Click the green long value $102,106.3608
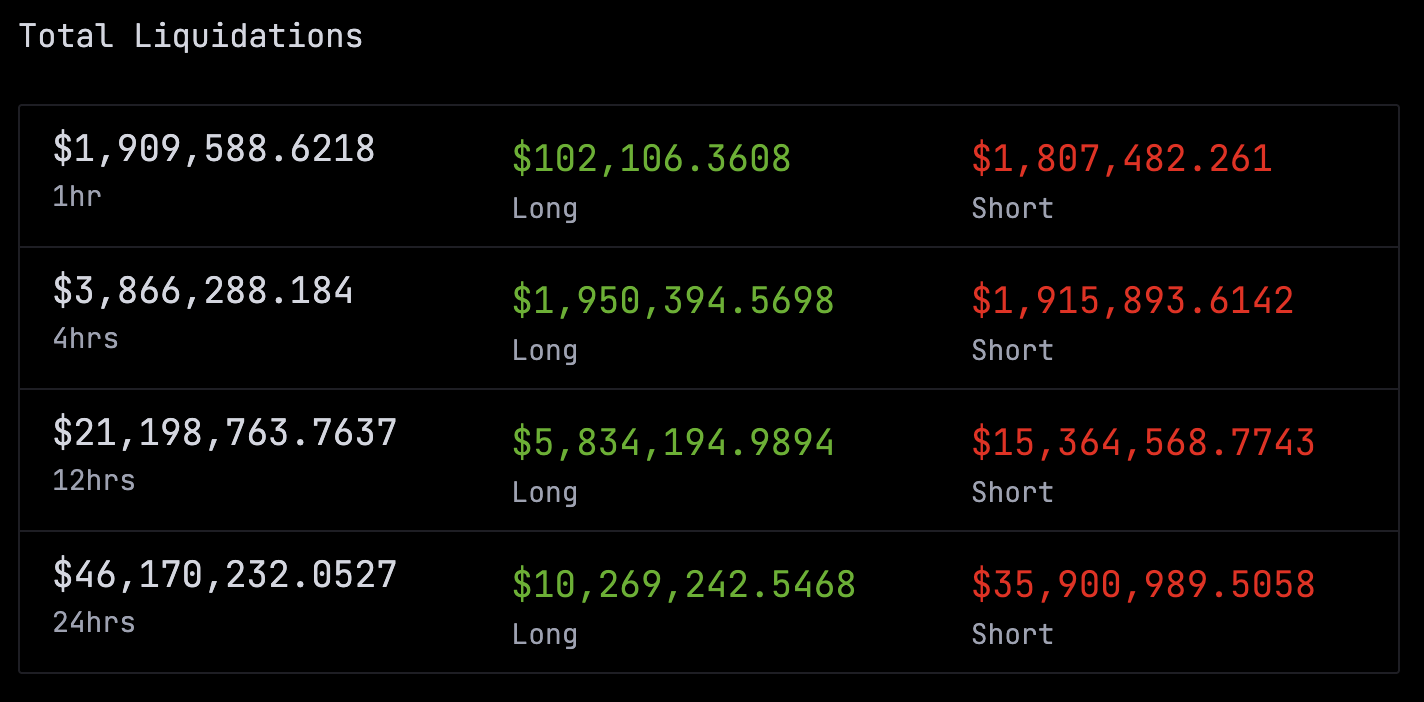Screen dimensions: 1424x702 [x=651, y=159]
